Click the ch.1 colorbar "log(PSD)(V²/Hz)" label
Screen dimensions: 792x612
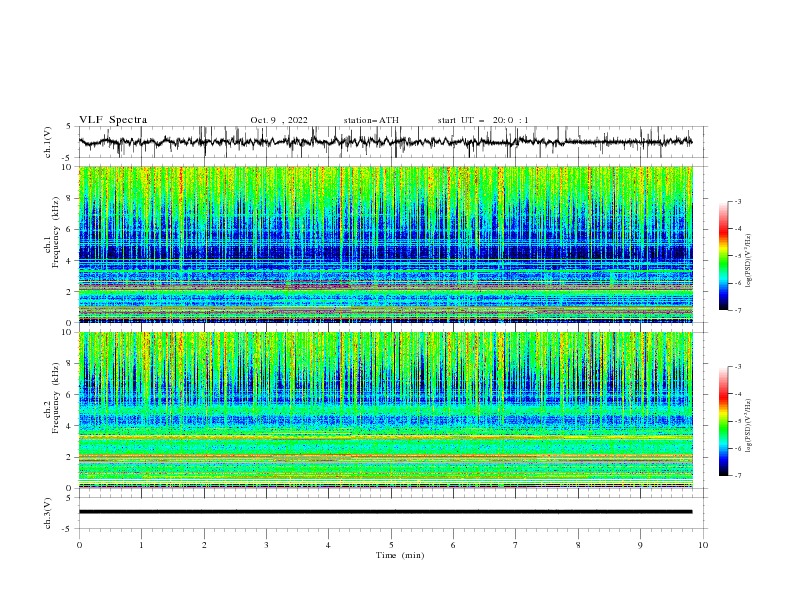tap(749, 261)
